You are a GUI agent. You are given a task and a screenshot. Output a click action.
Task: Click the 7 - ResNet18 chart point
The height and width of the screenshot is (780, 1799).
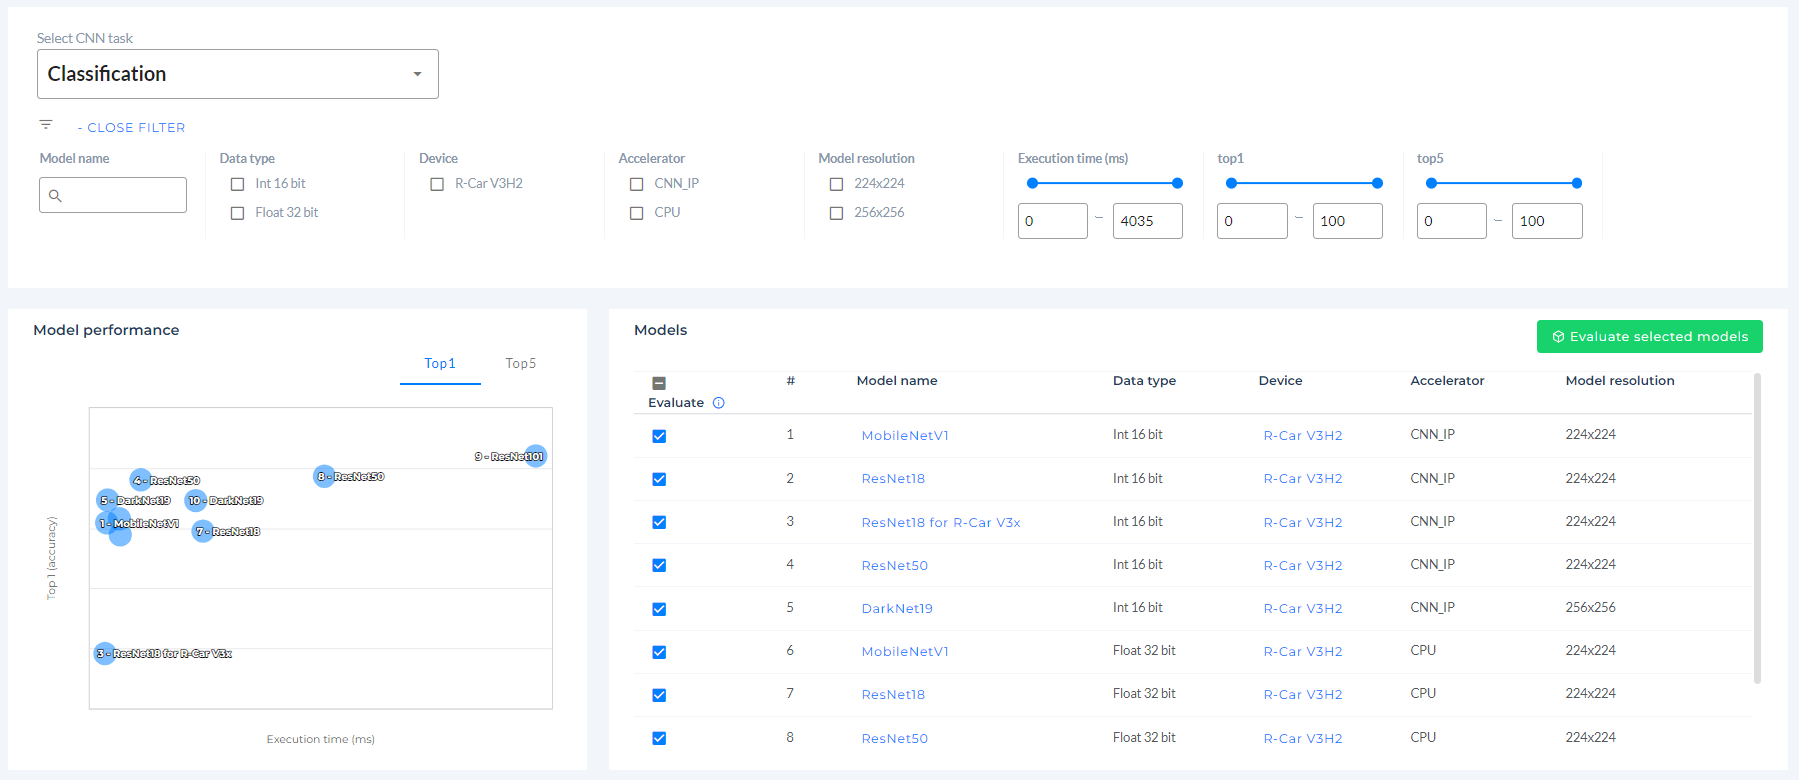(203, 531)
